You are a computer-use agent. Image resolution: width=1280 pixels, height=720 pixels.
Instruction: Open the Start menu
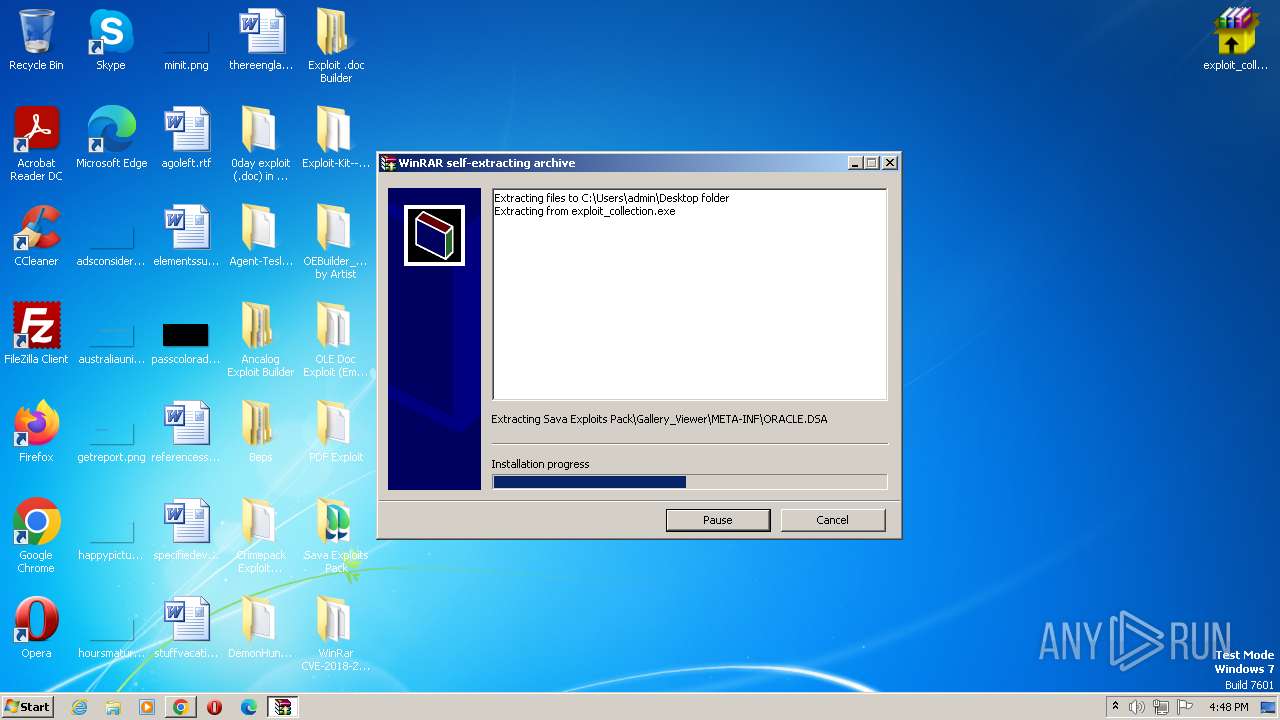click(27, 707)
